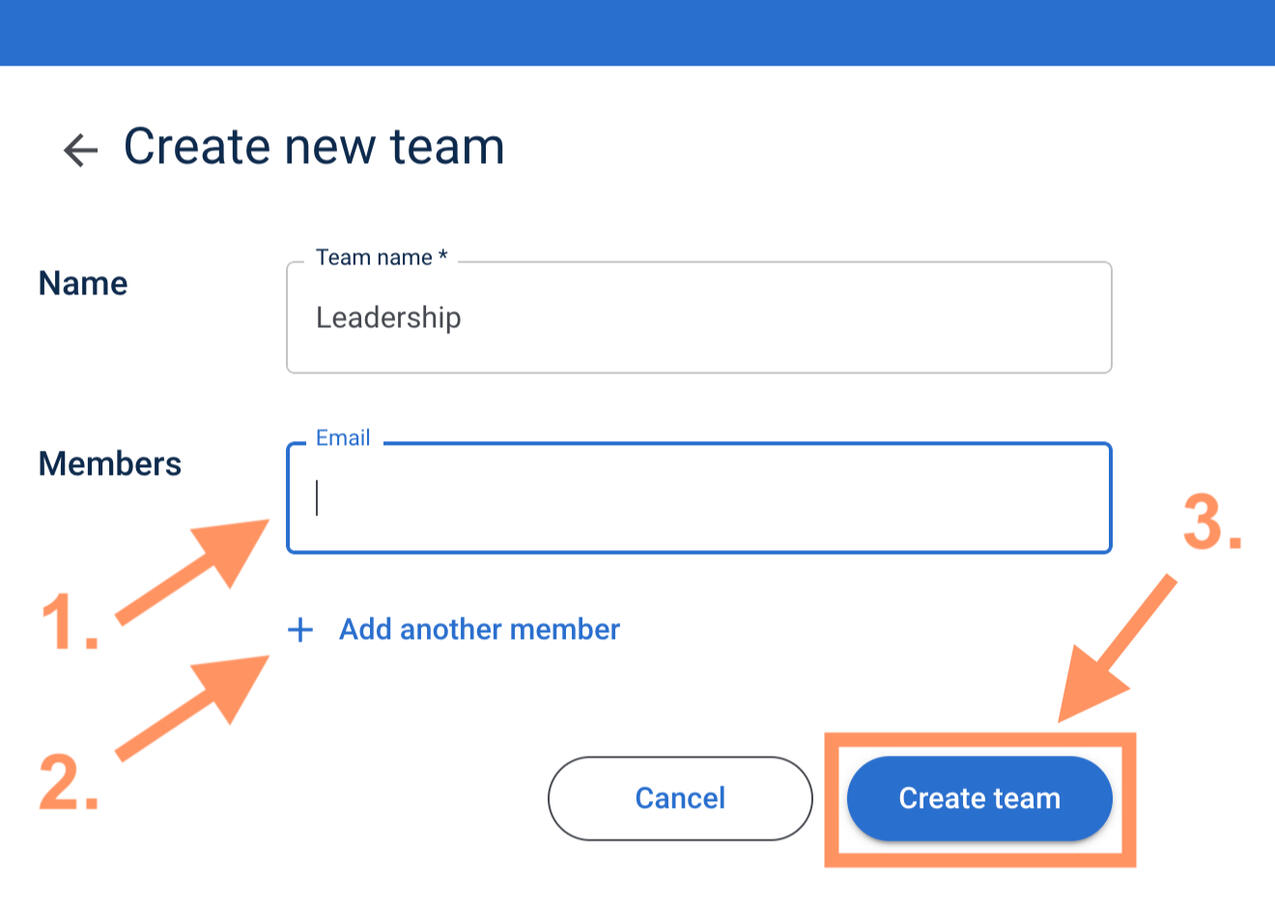Click the Members section label
This screenshot has width=1275, height=916.
click(x=110, y=464)
